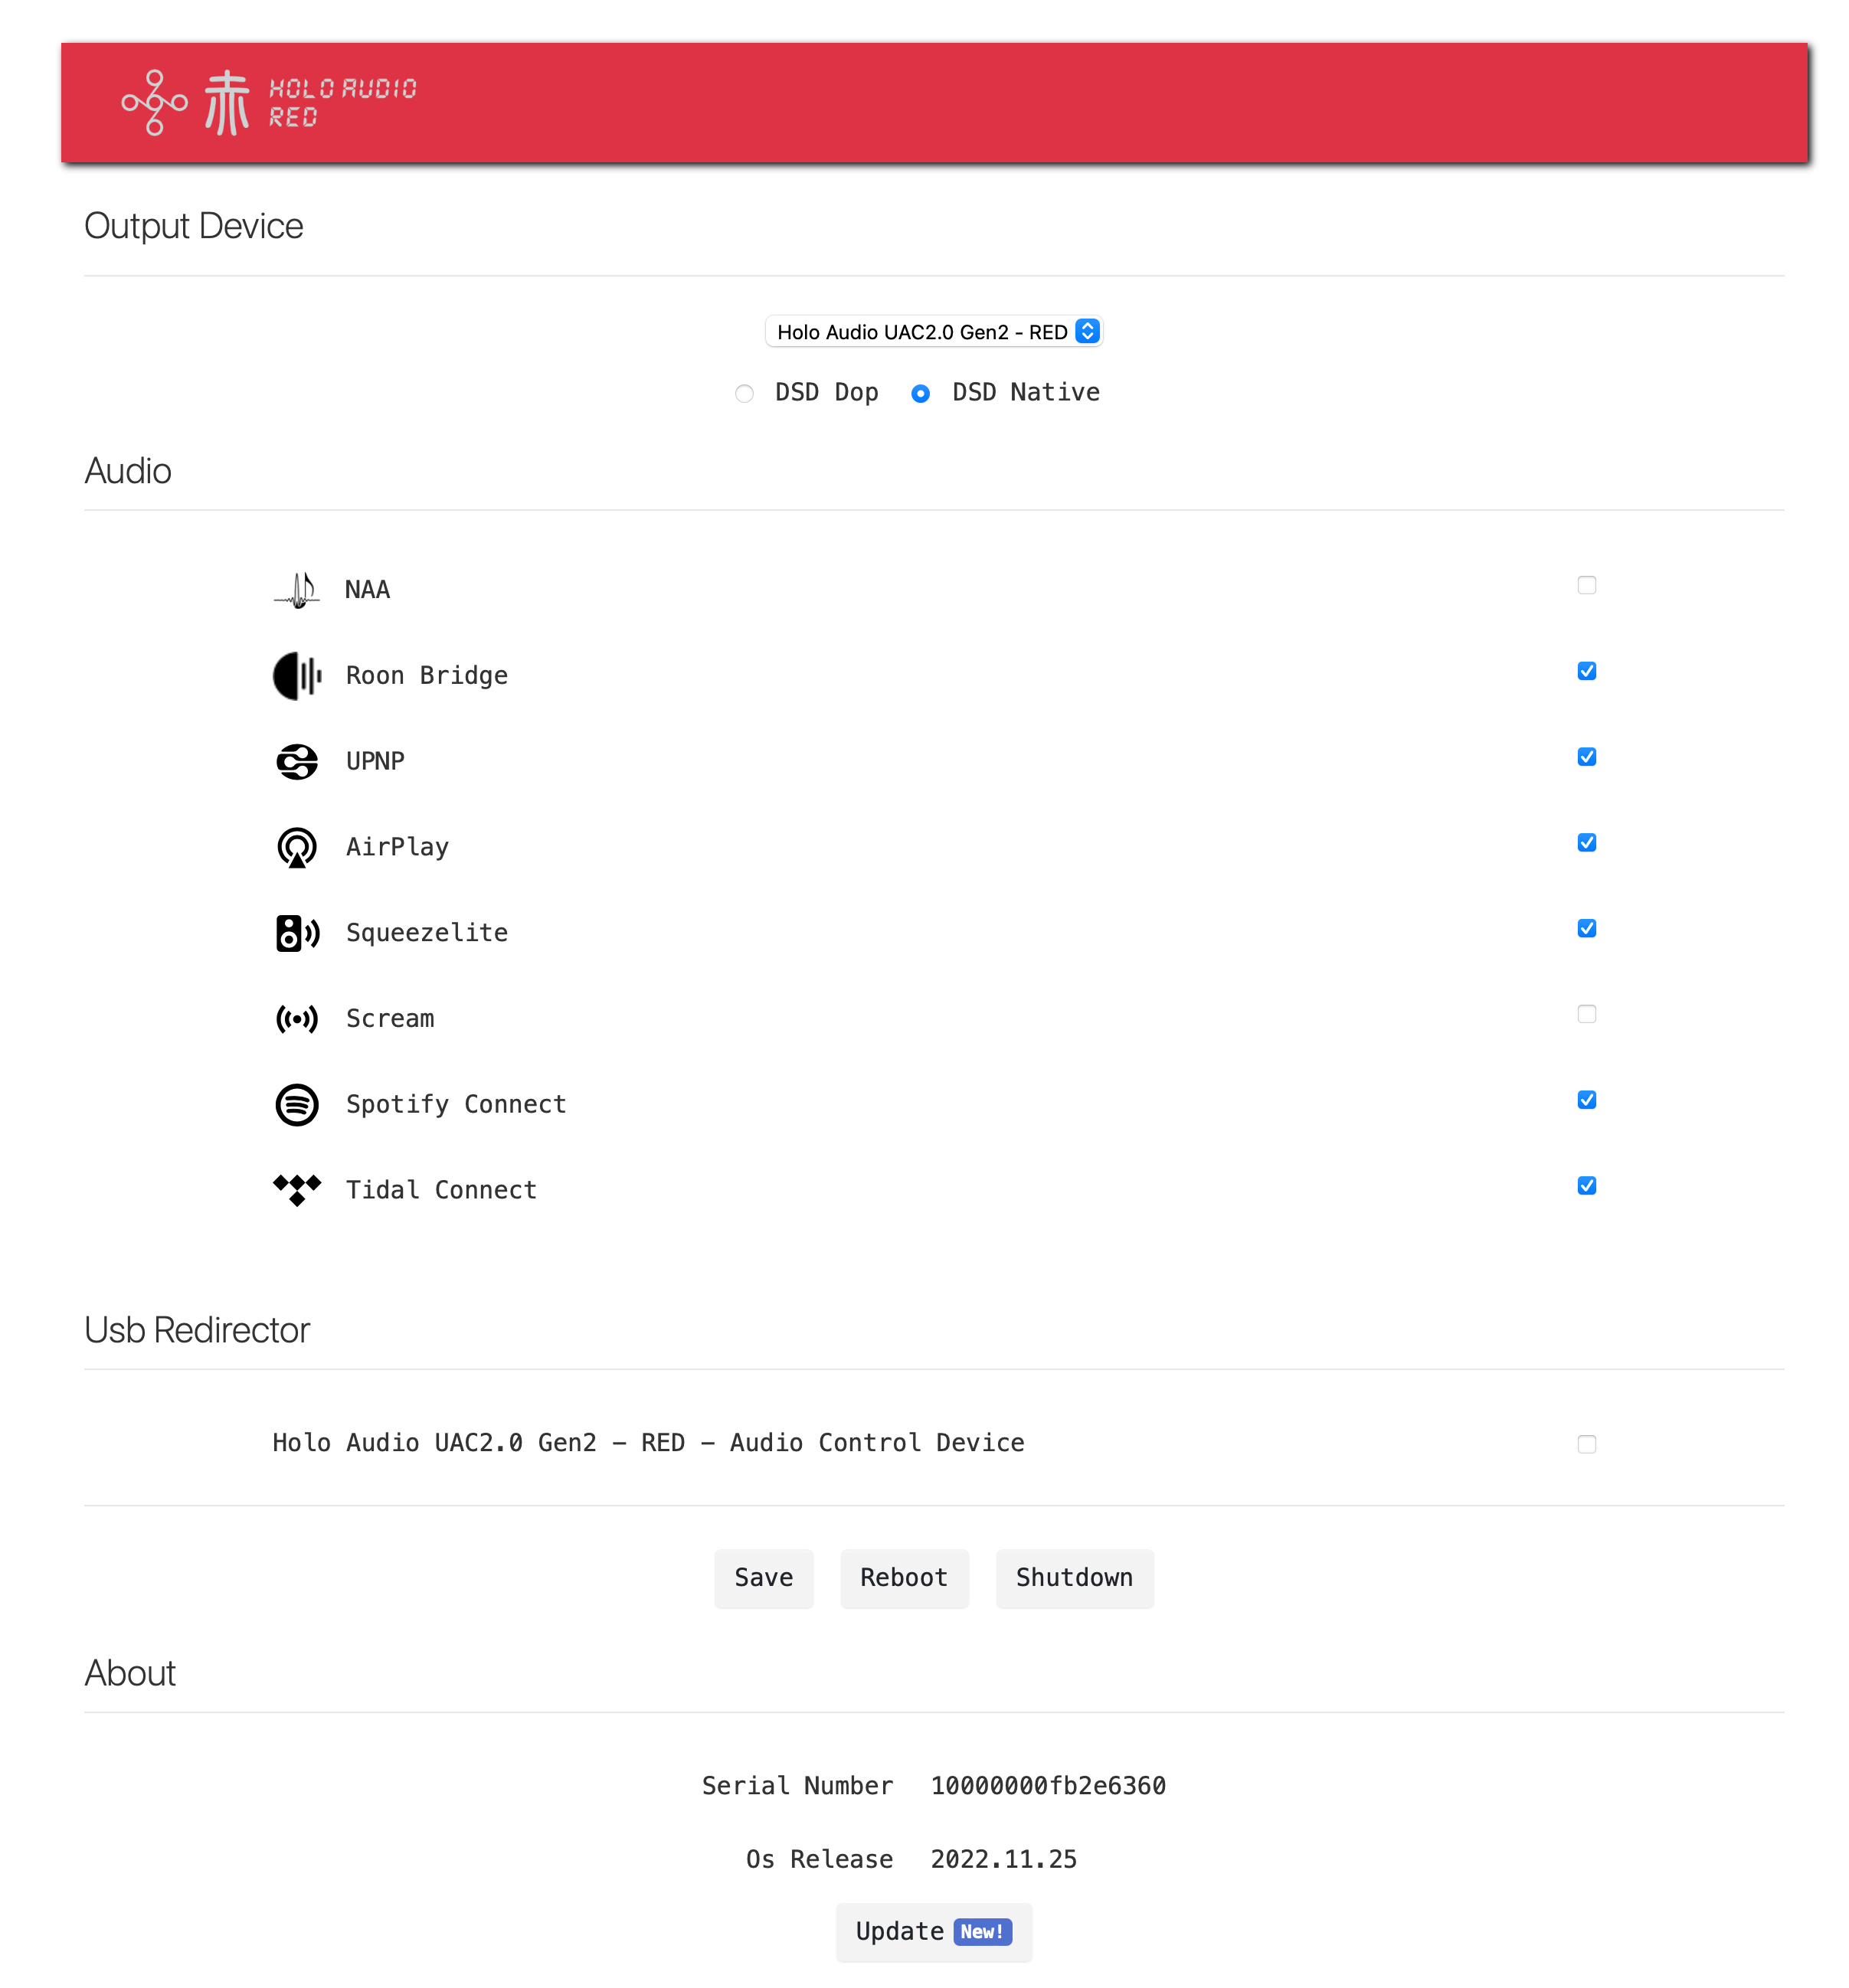Viewport: 1849px width, 1988px height.
Task: Click the Os Release label
Action: point(819,1860)
